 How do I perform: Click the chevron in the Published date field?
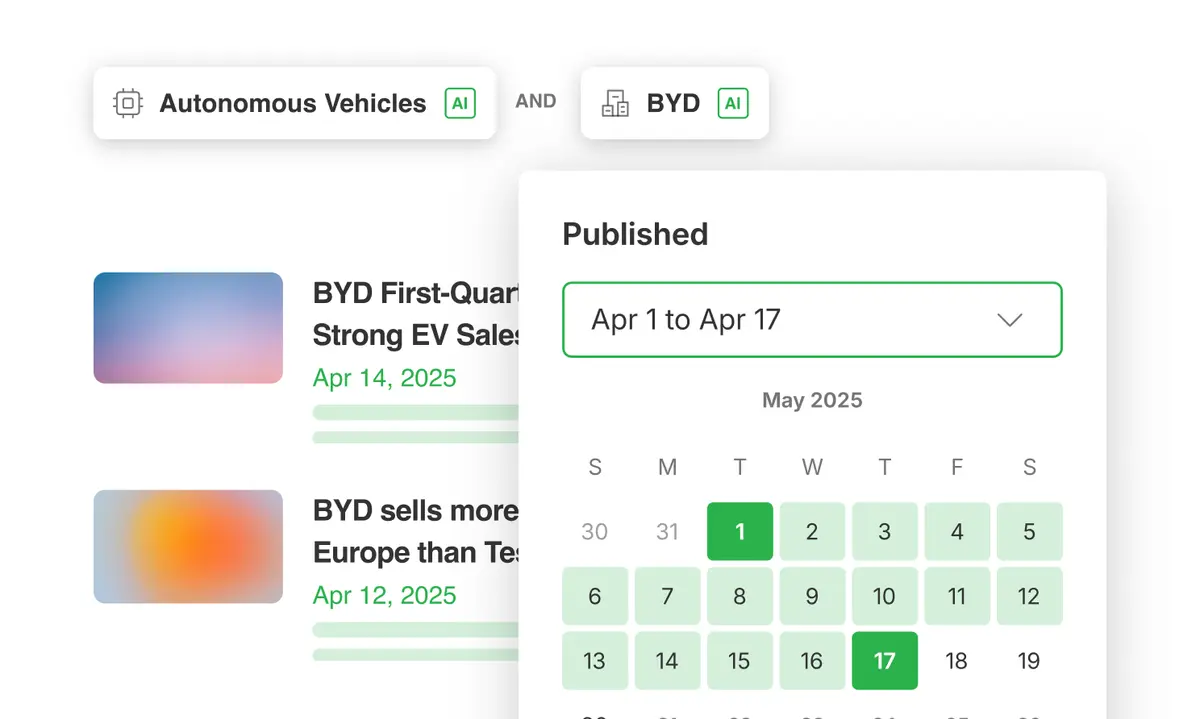click(1010, 320)
